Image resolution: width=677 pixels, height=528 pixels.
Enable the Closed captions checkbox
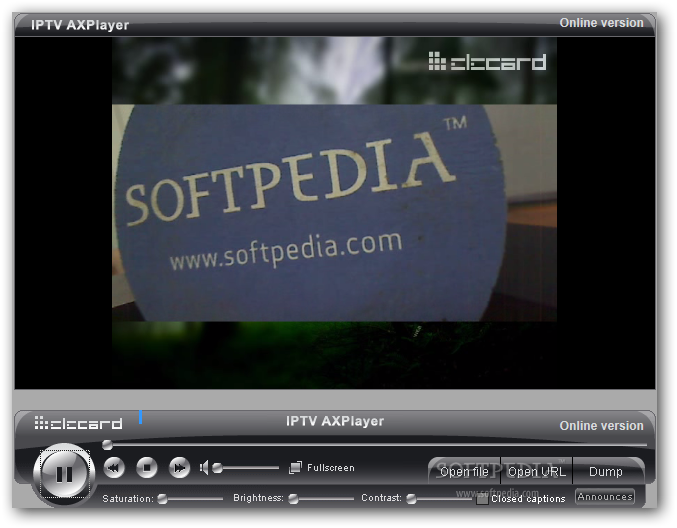pos(482,500)
